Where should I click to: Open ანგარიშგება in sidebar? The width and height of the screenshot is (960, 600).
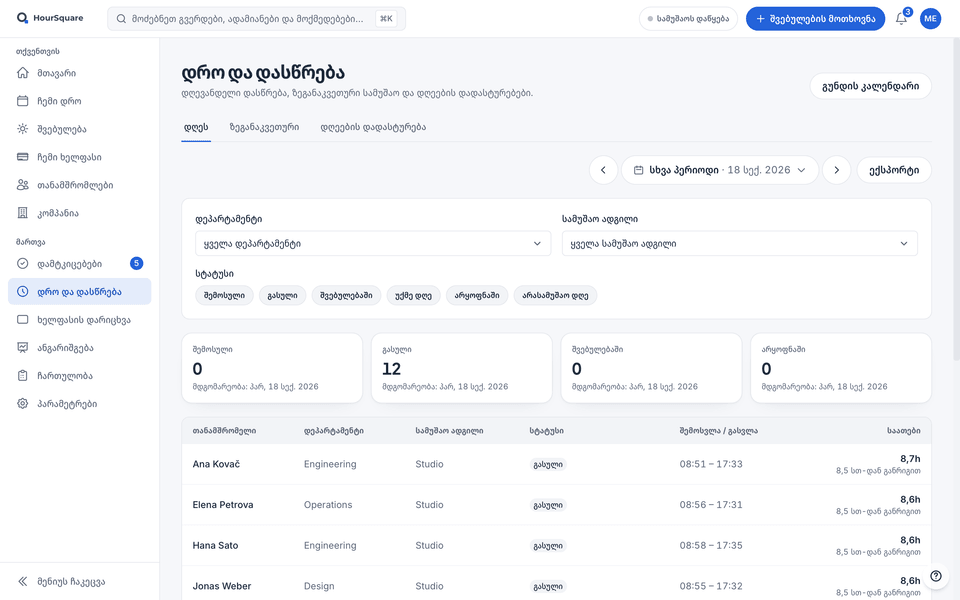(x=80, y=348)
